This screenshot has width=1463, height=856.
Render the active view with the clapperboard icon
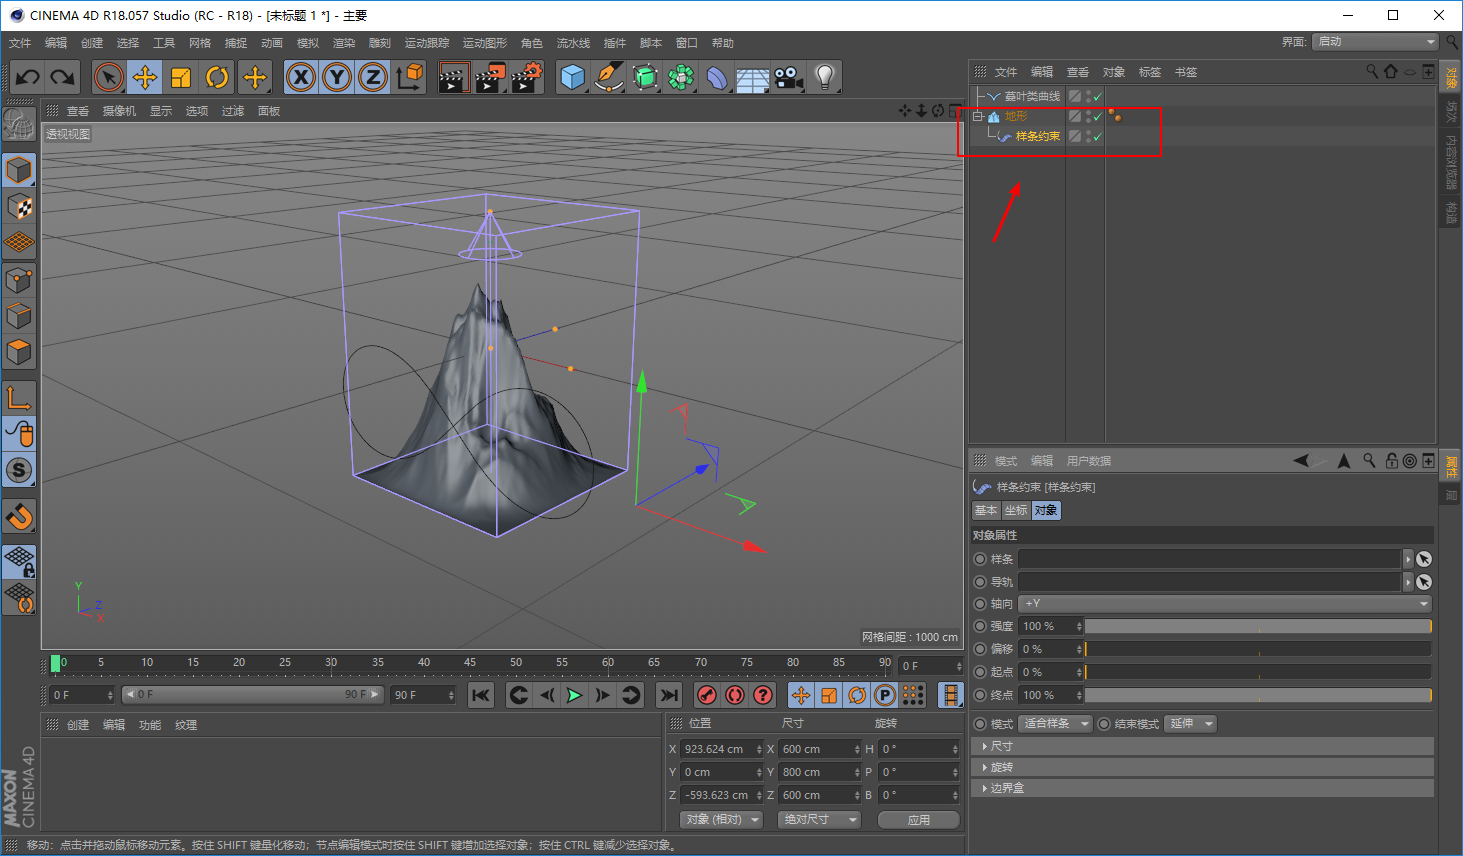pyautogui.click(x=454, y=77)
